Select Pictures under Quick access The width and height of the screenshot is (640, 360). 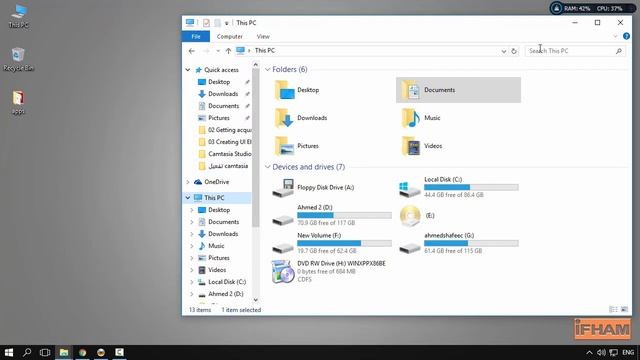pos(219,118)
